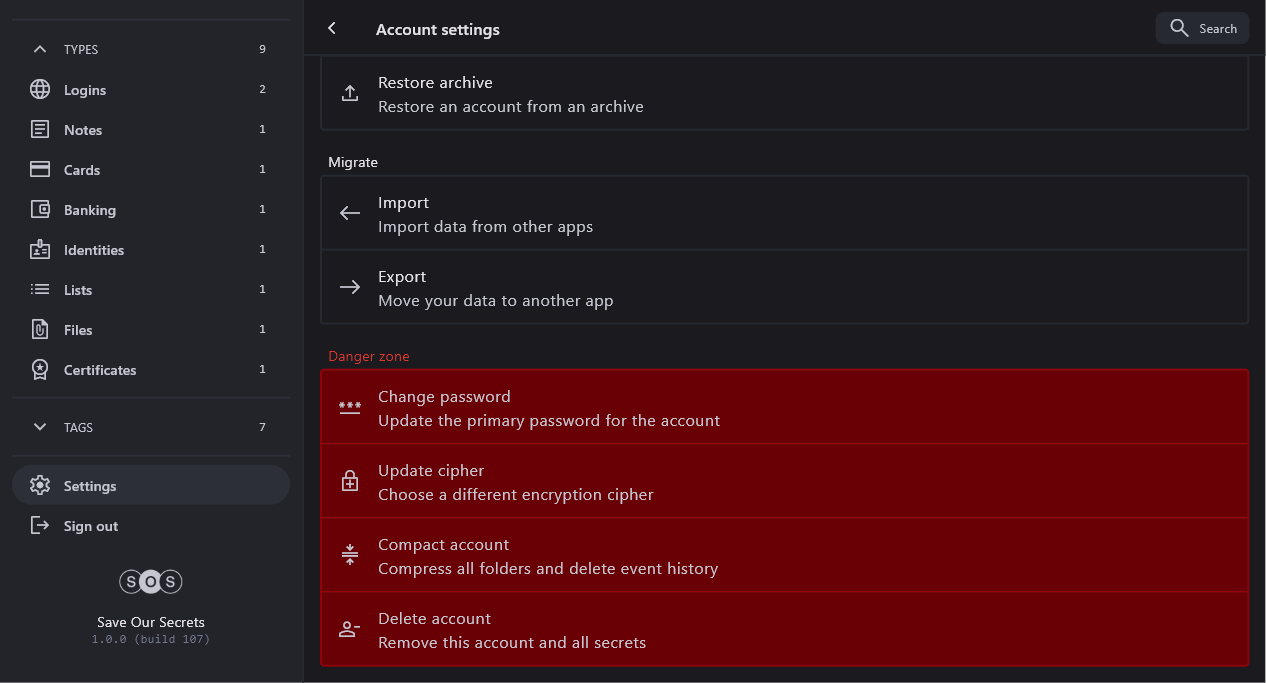Viewport: 1266px width, 683px height.
Task: Select the Cards credit card icon
Action: click(40, 170)
